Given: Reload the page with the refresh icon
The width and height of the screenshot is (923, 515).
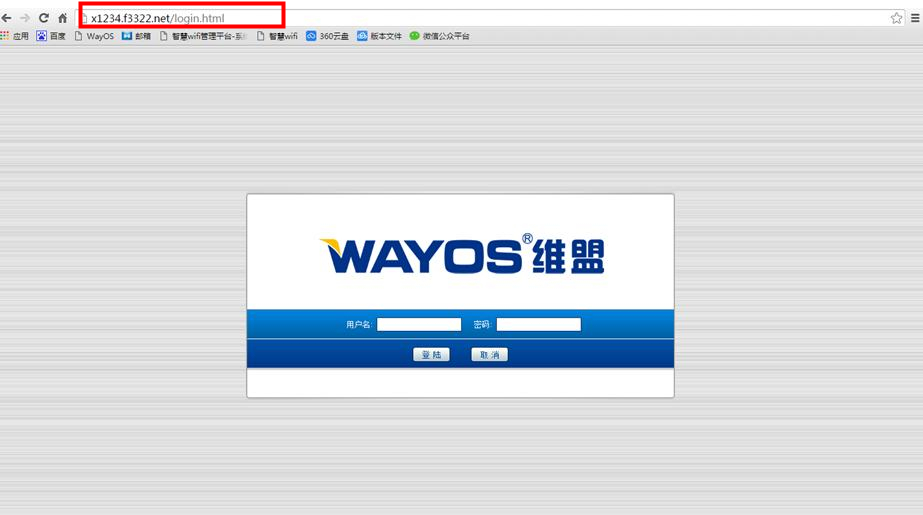Looking at the screenshot, I should pyautogui.click(x=44, y=18).
